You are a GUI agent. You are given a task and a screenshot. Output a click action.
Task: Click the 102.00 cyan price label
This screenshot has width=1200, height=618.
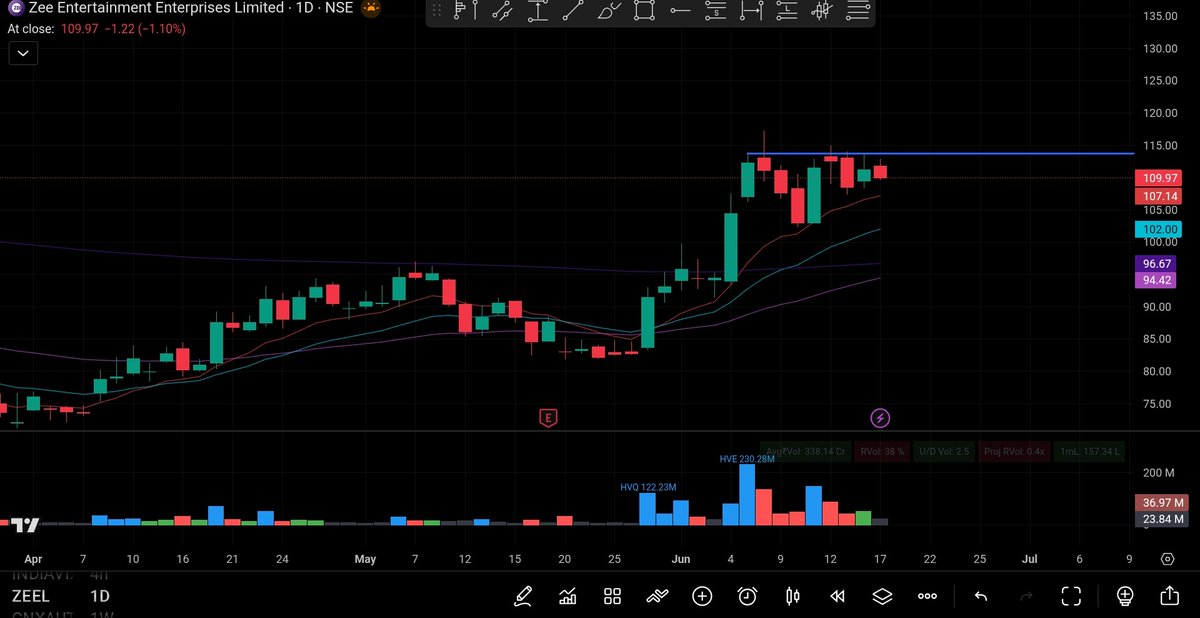click(1159, 229)
